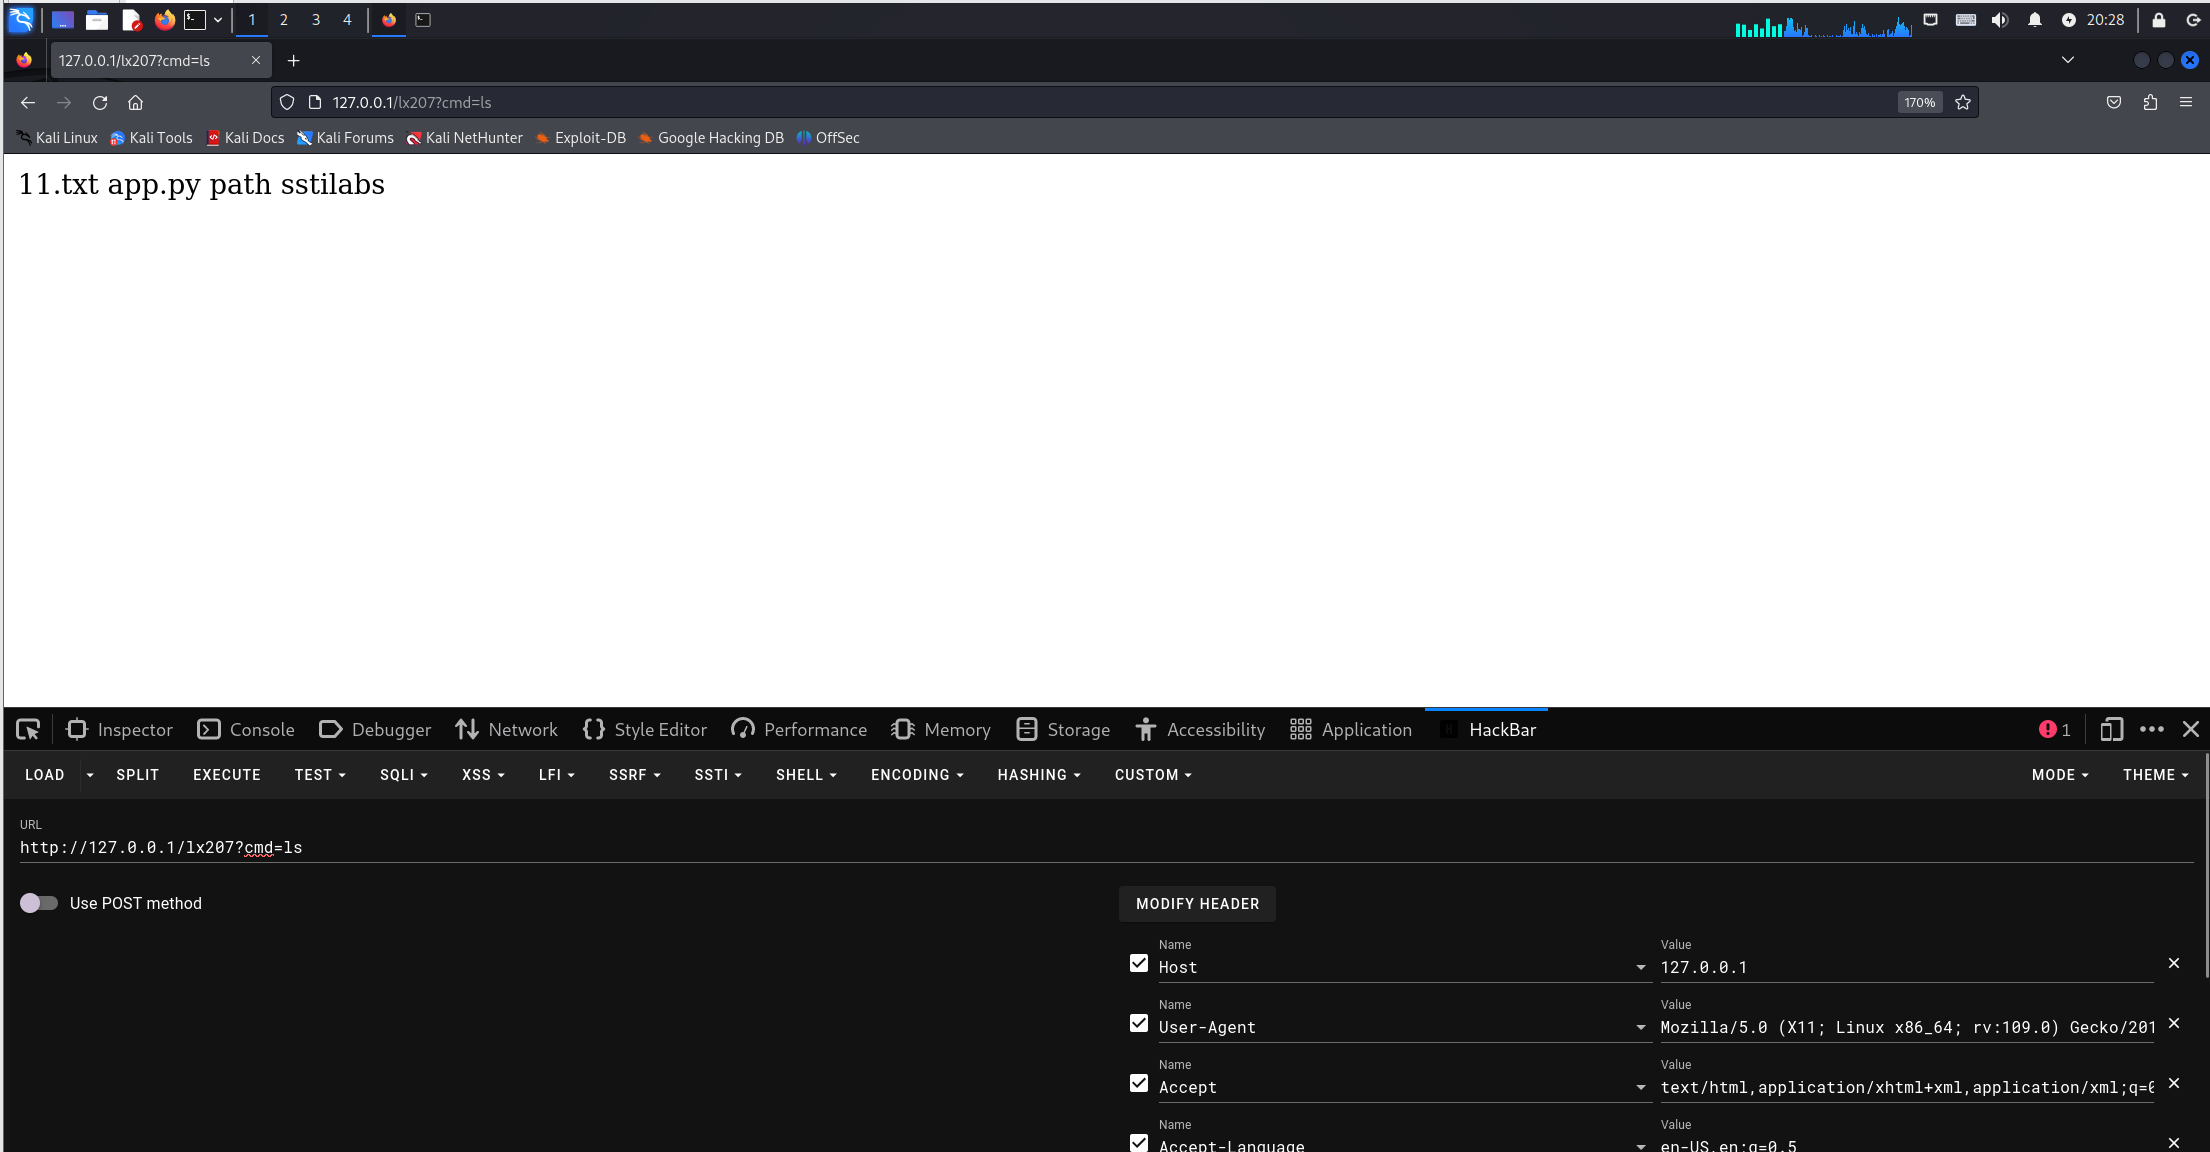
Task: Uncheck the Host header checkbox
Action: coord(1139,963)
